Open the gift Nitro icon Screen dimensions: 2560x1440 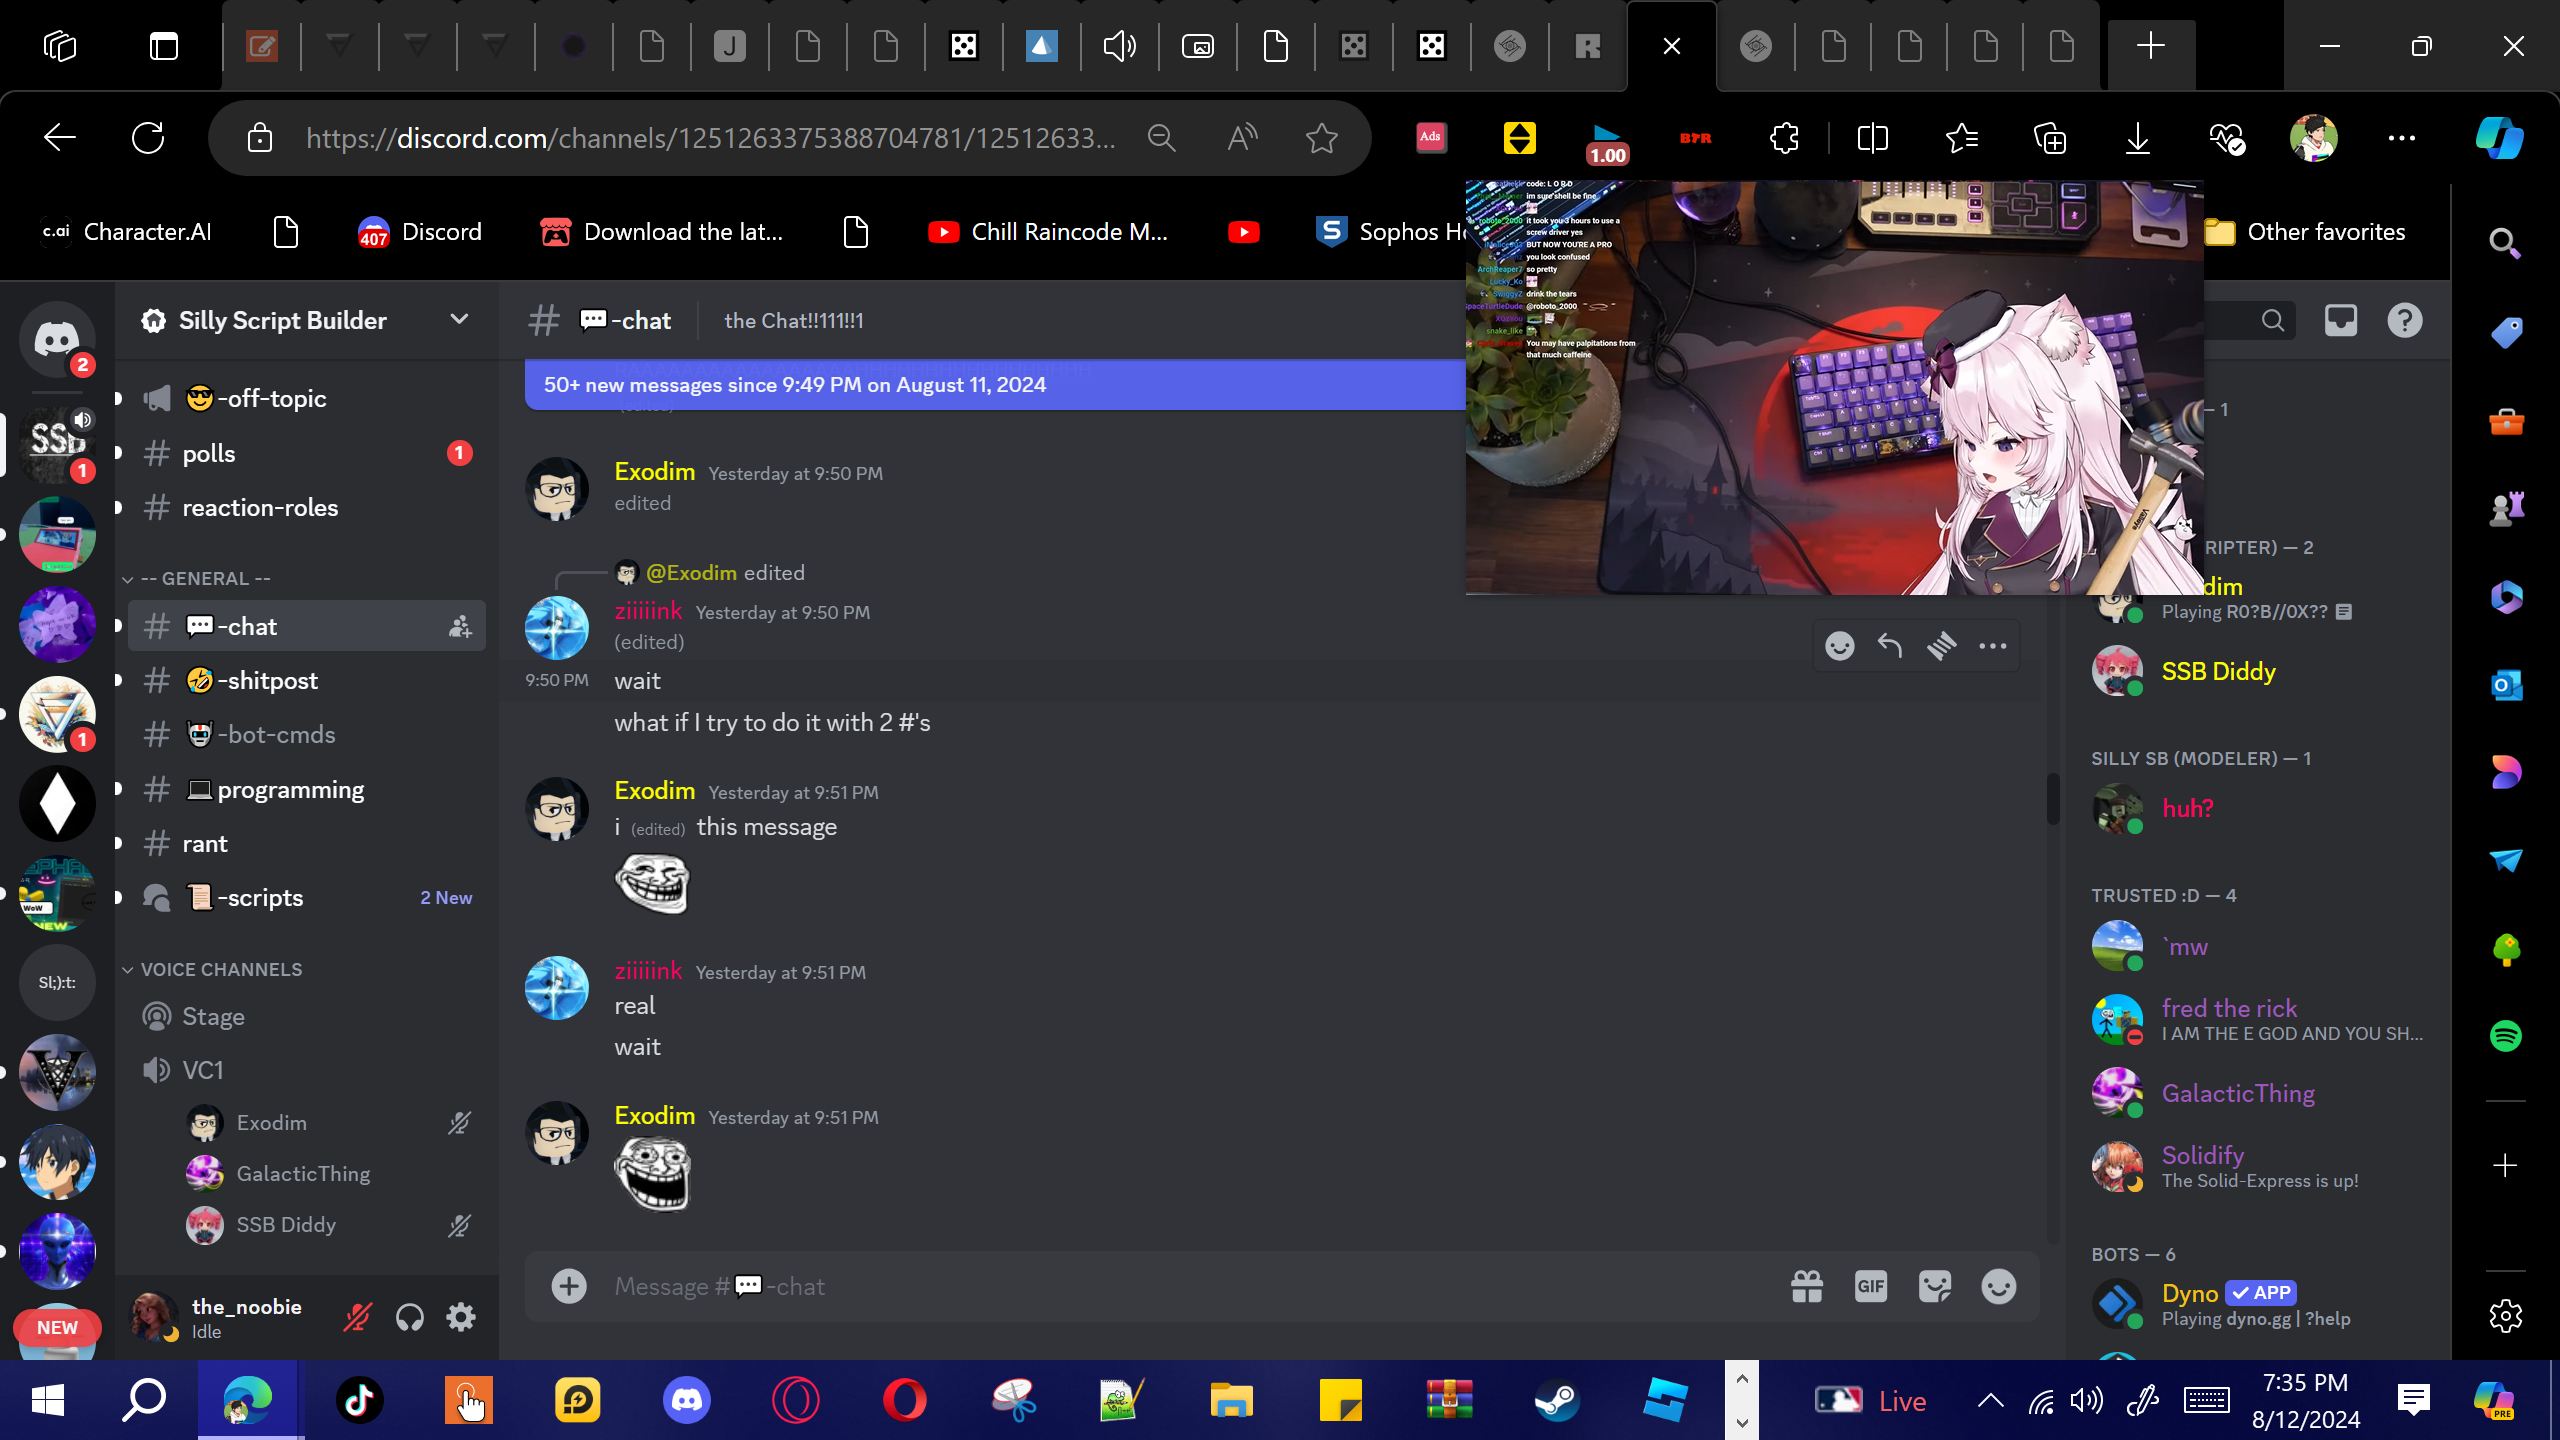[x=1806, y=1286]
